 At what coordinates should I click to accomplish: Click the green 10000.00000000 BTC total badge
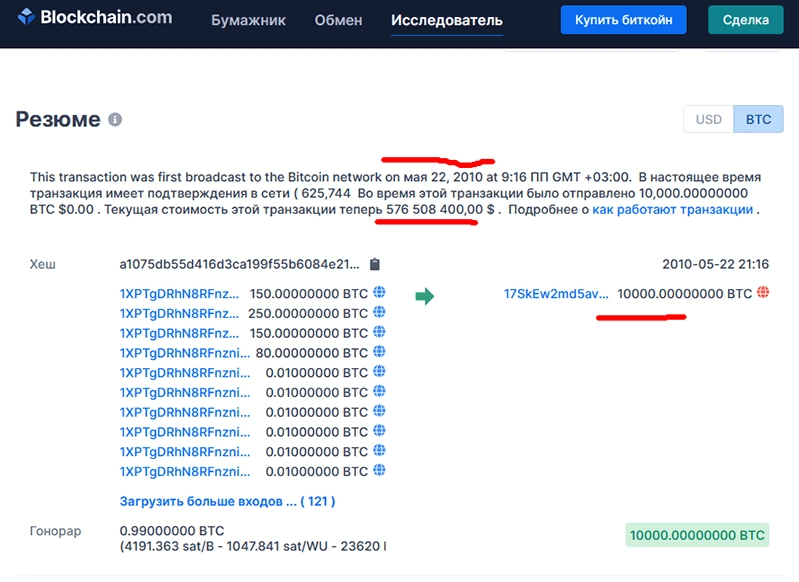coord(697,535)
